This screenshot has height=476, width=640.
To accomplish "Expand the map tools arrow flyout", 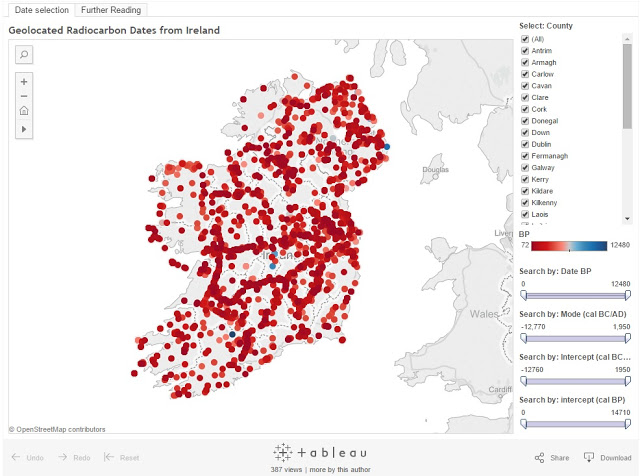I will [x=24, y=129].
